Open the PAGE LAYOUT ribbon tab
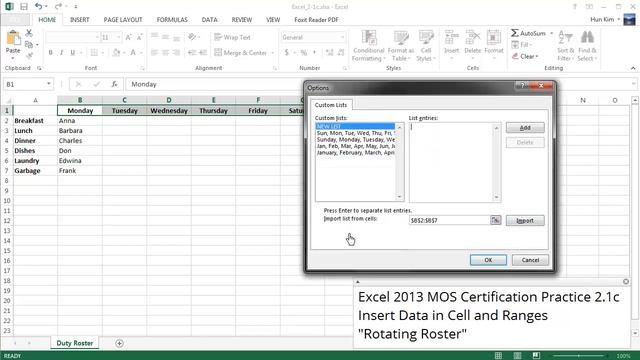Screen dimensions: 640x360 [x=123, y=20]
